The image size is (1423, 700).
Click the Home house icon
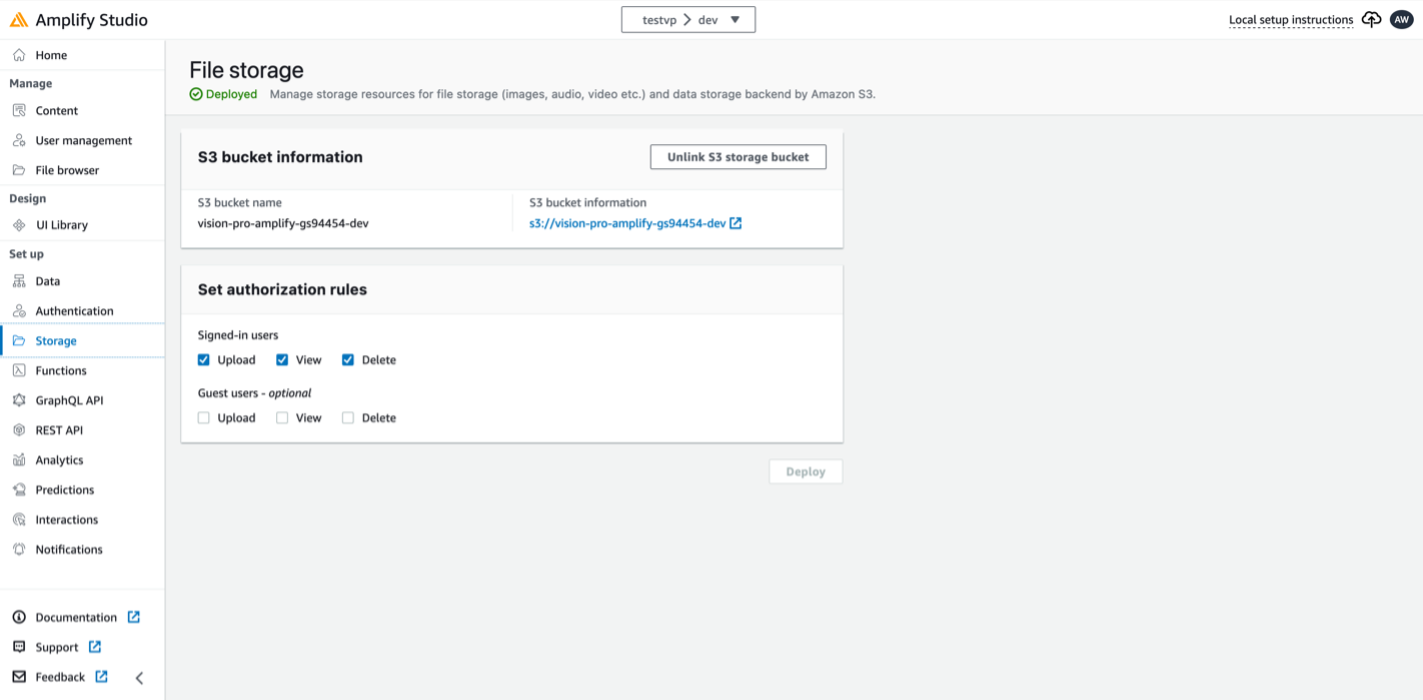point(19,55)
